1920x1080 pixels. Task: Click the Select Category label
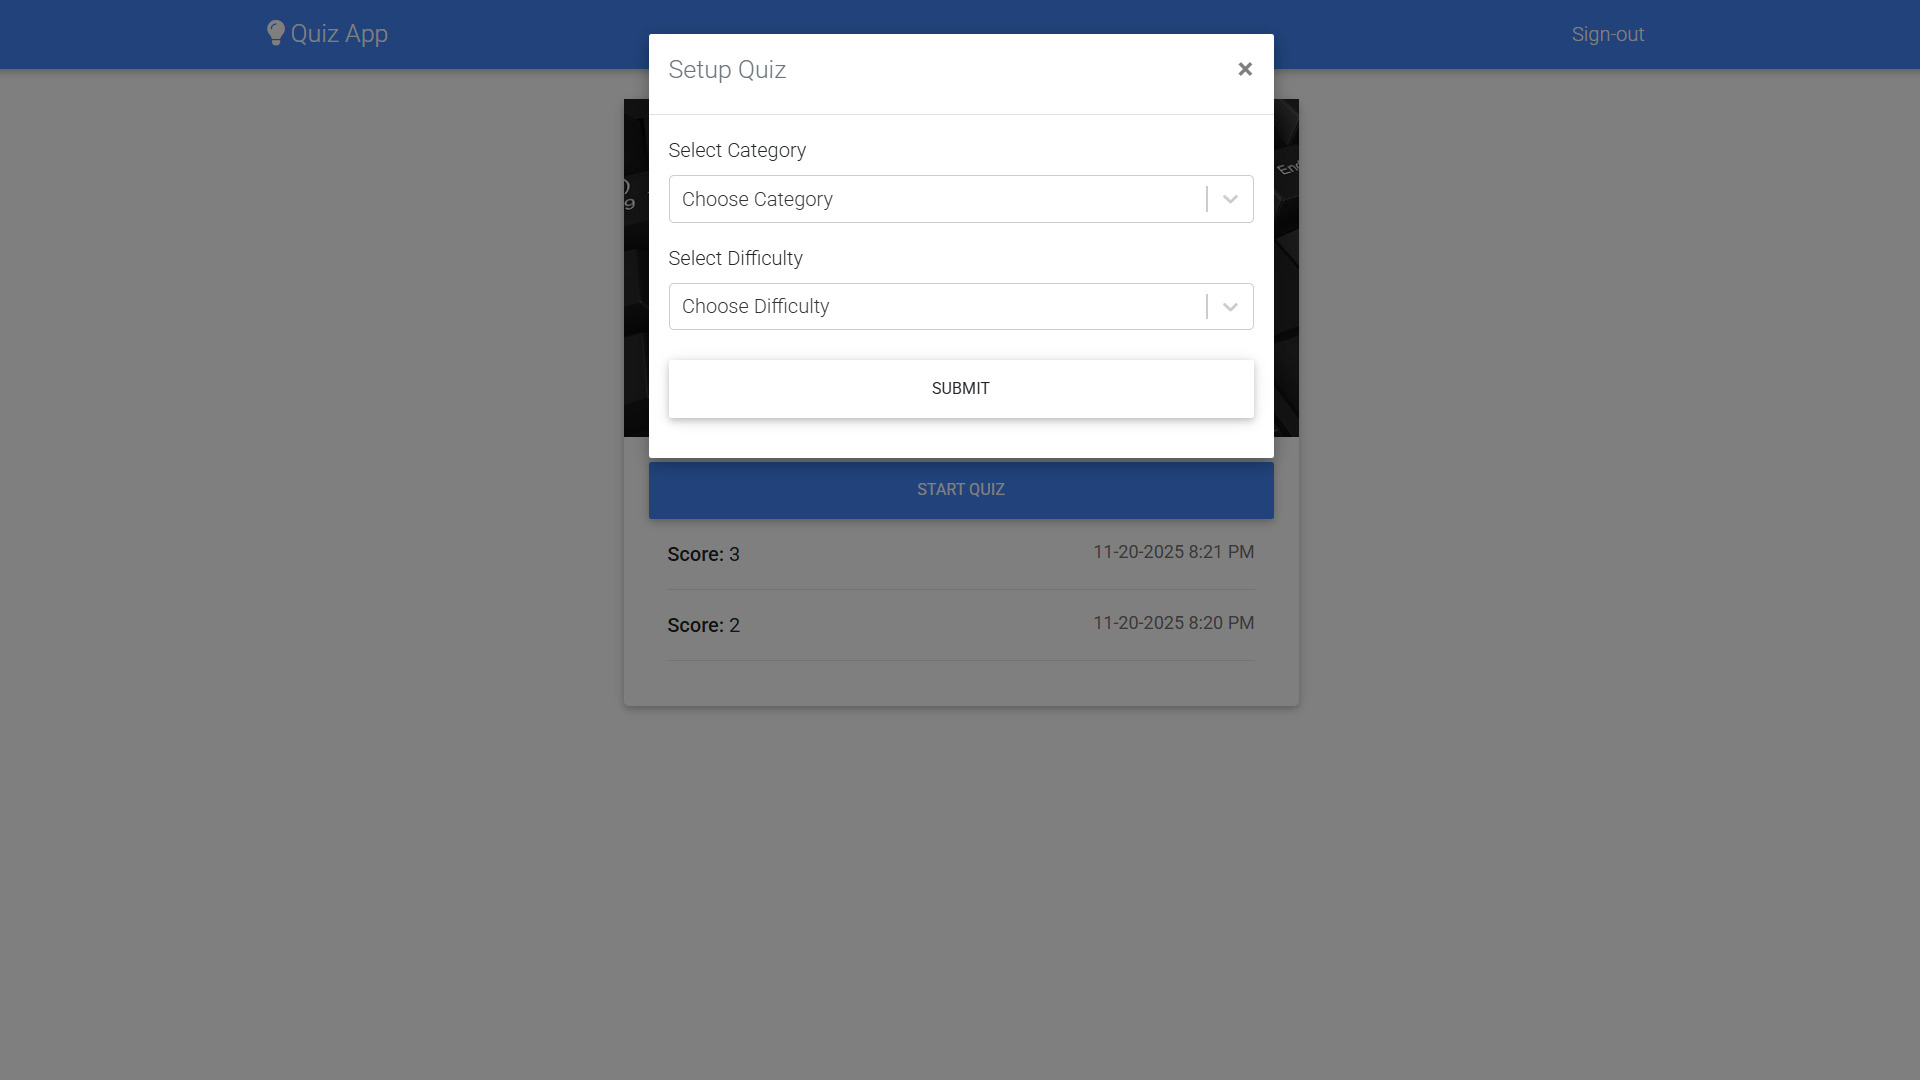(737, 150)
